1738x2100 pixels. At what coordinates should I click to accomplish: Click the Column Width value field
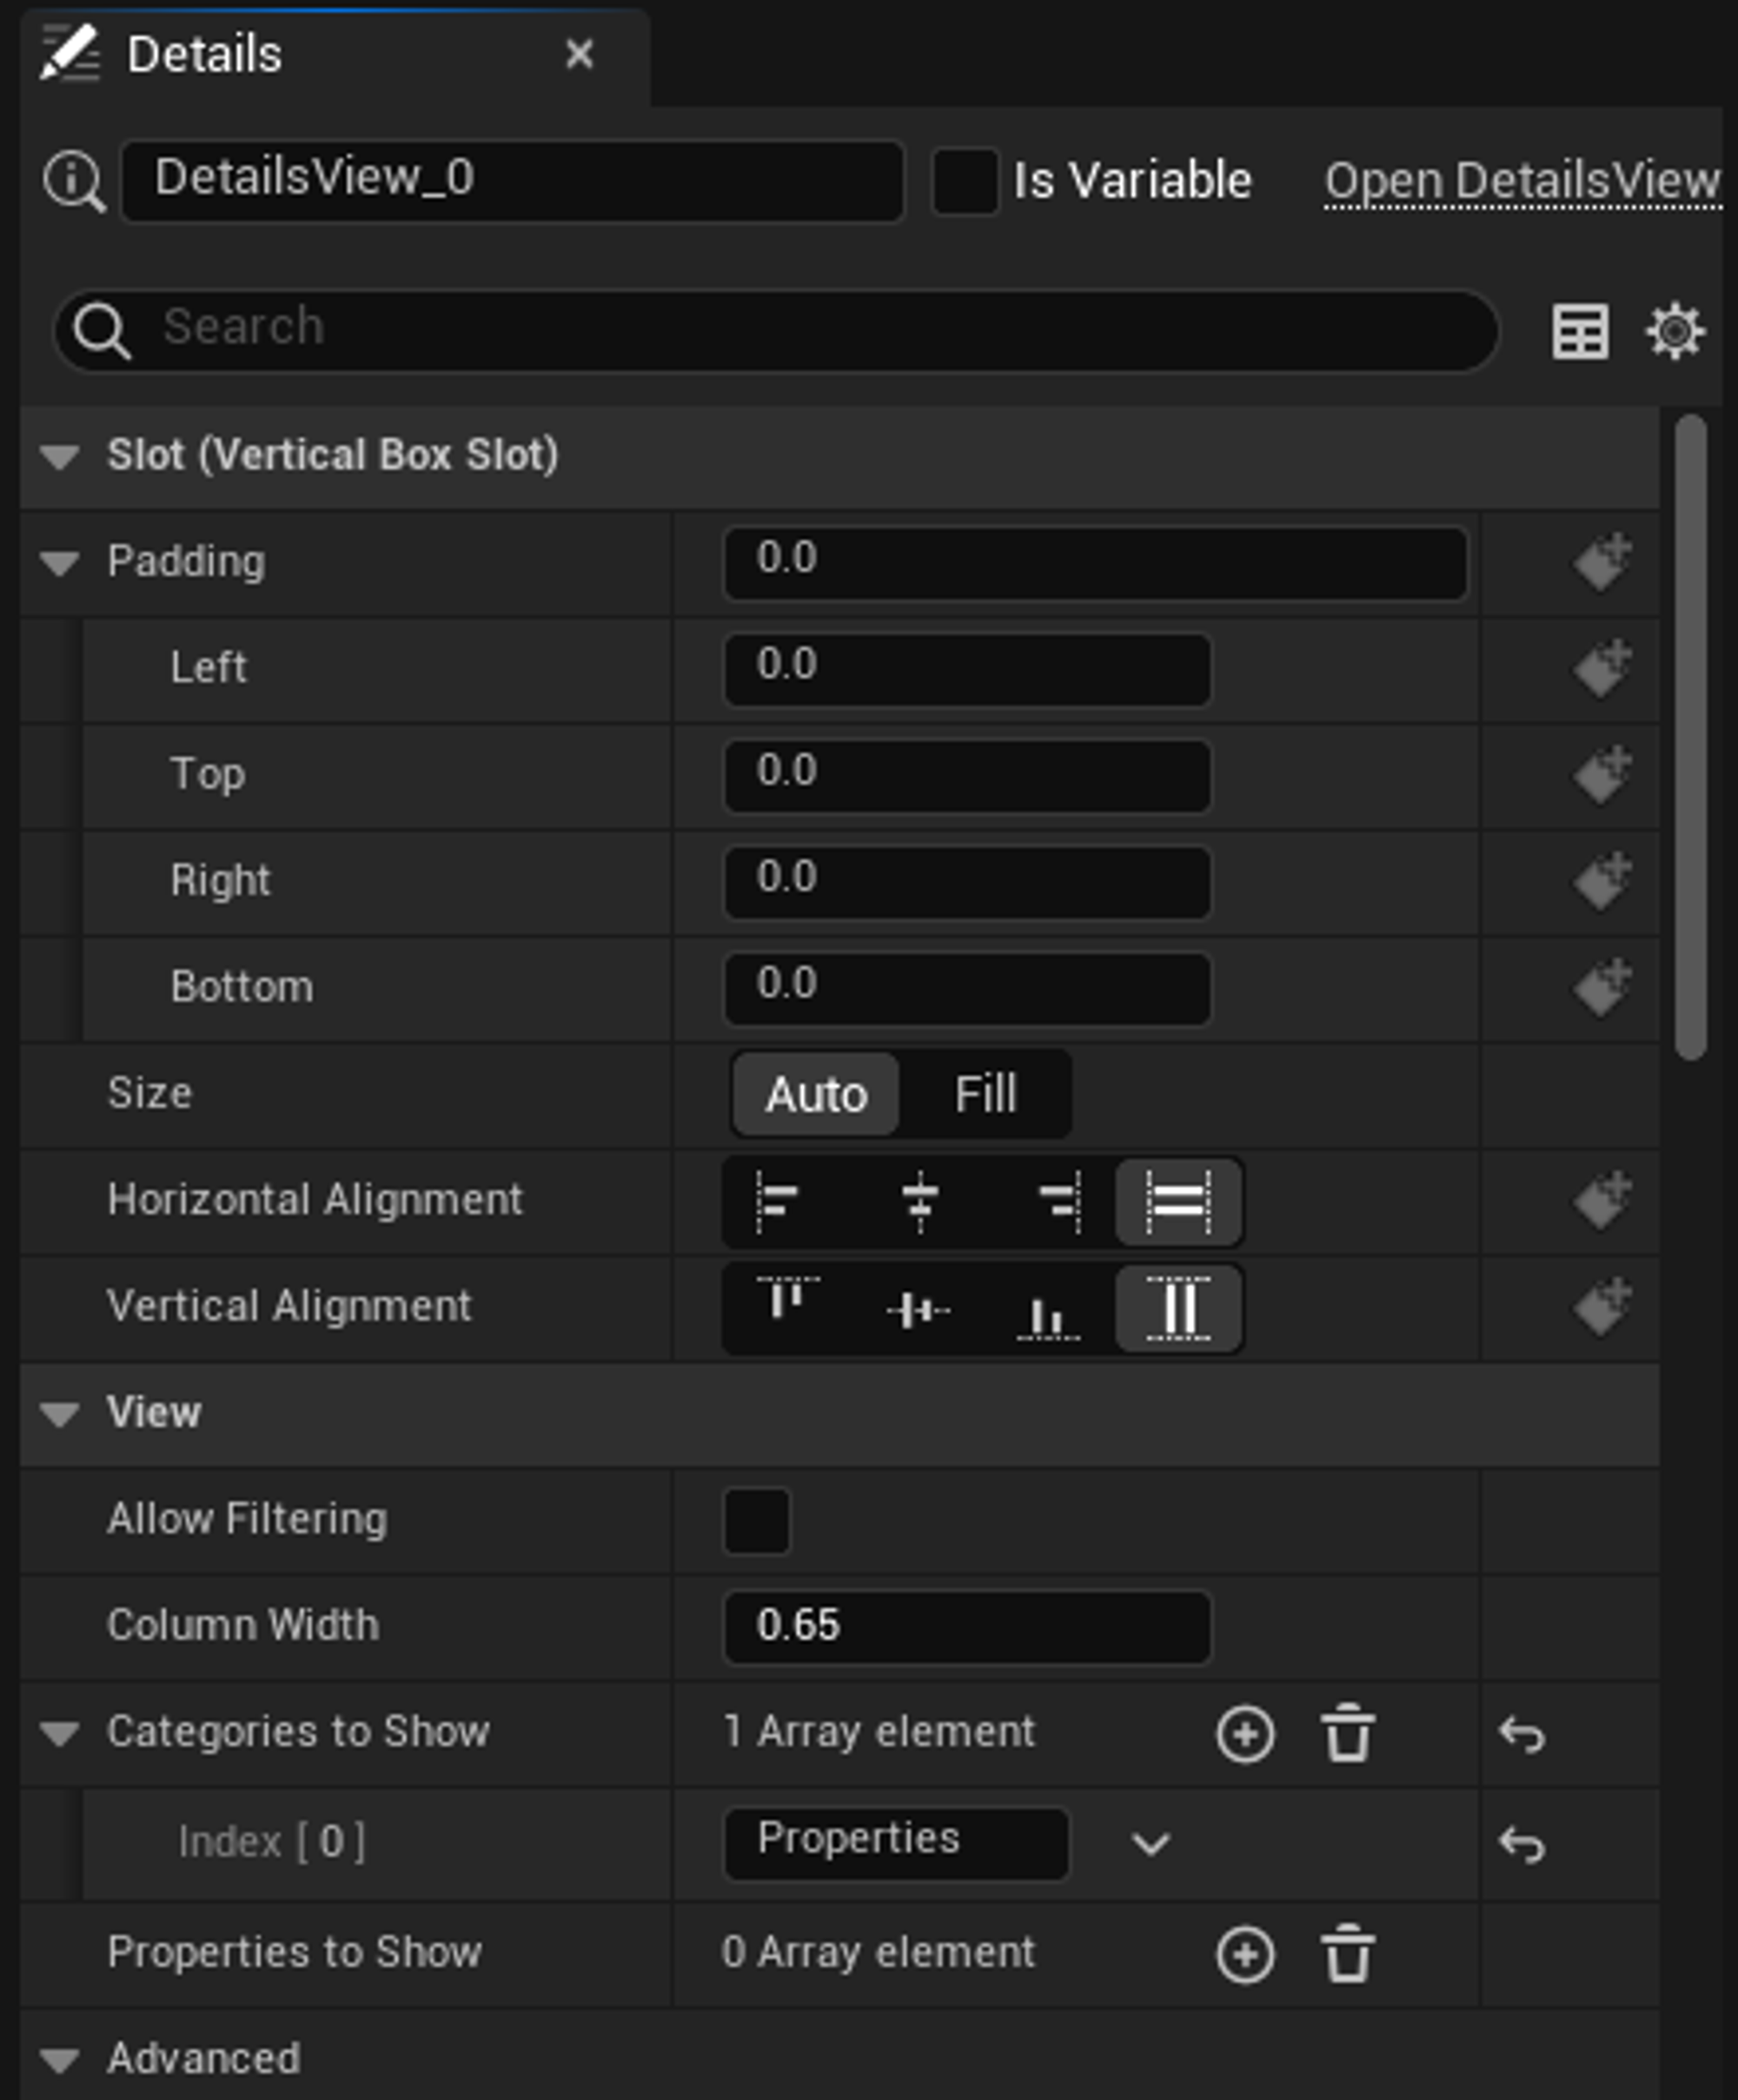click(966, 1626)
